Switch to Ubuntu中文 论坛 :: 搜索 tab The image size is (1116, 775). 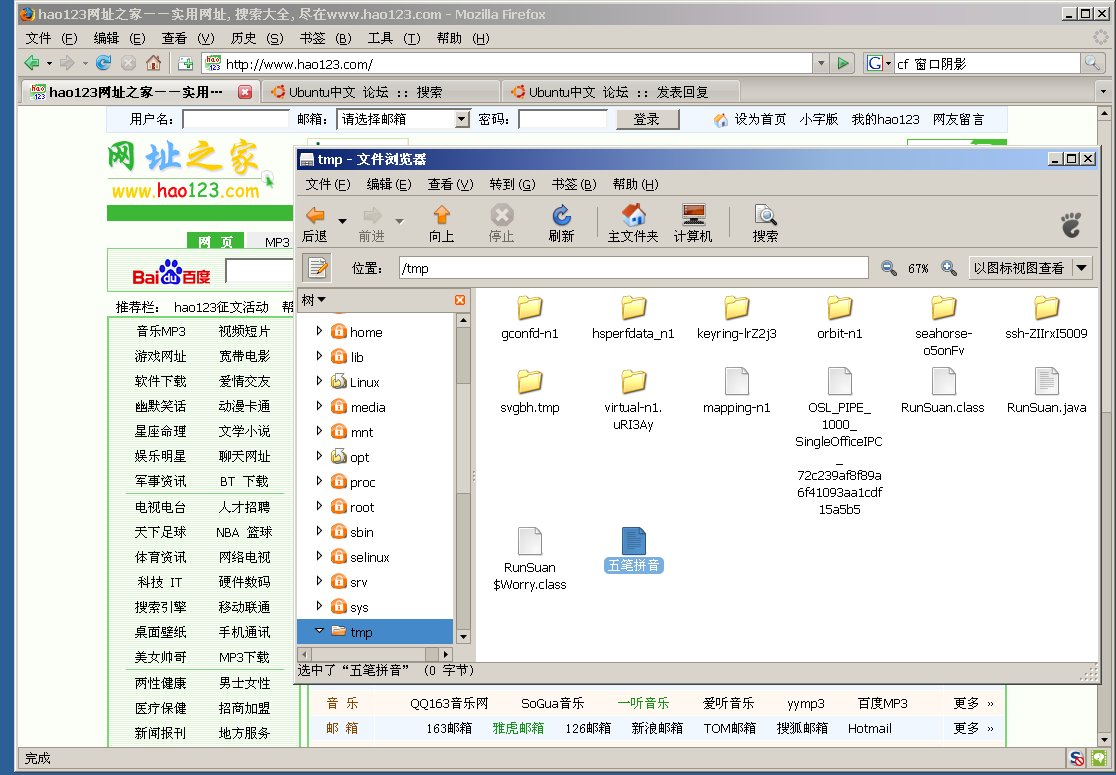click(379, 92)
